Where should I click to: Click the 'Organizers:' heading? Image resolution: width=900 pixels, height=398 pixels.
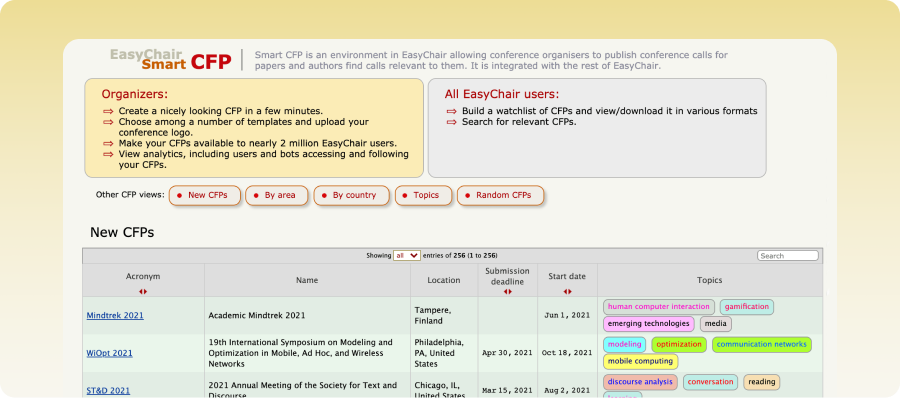tap(135, 94)
